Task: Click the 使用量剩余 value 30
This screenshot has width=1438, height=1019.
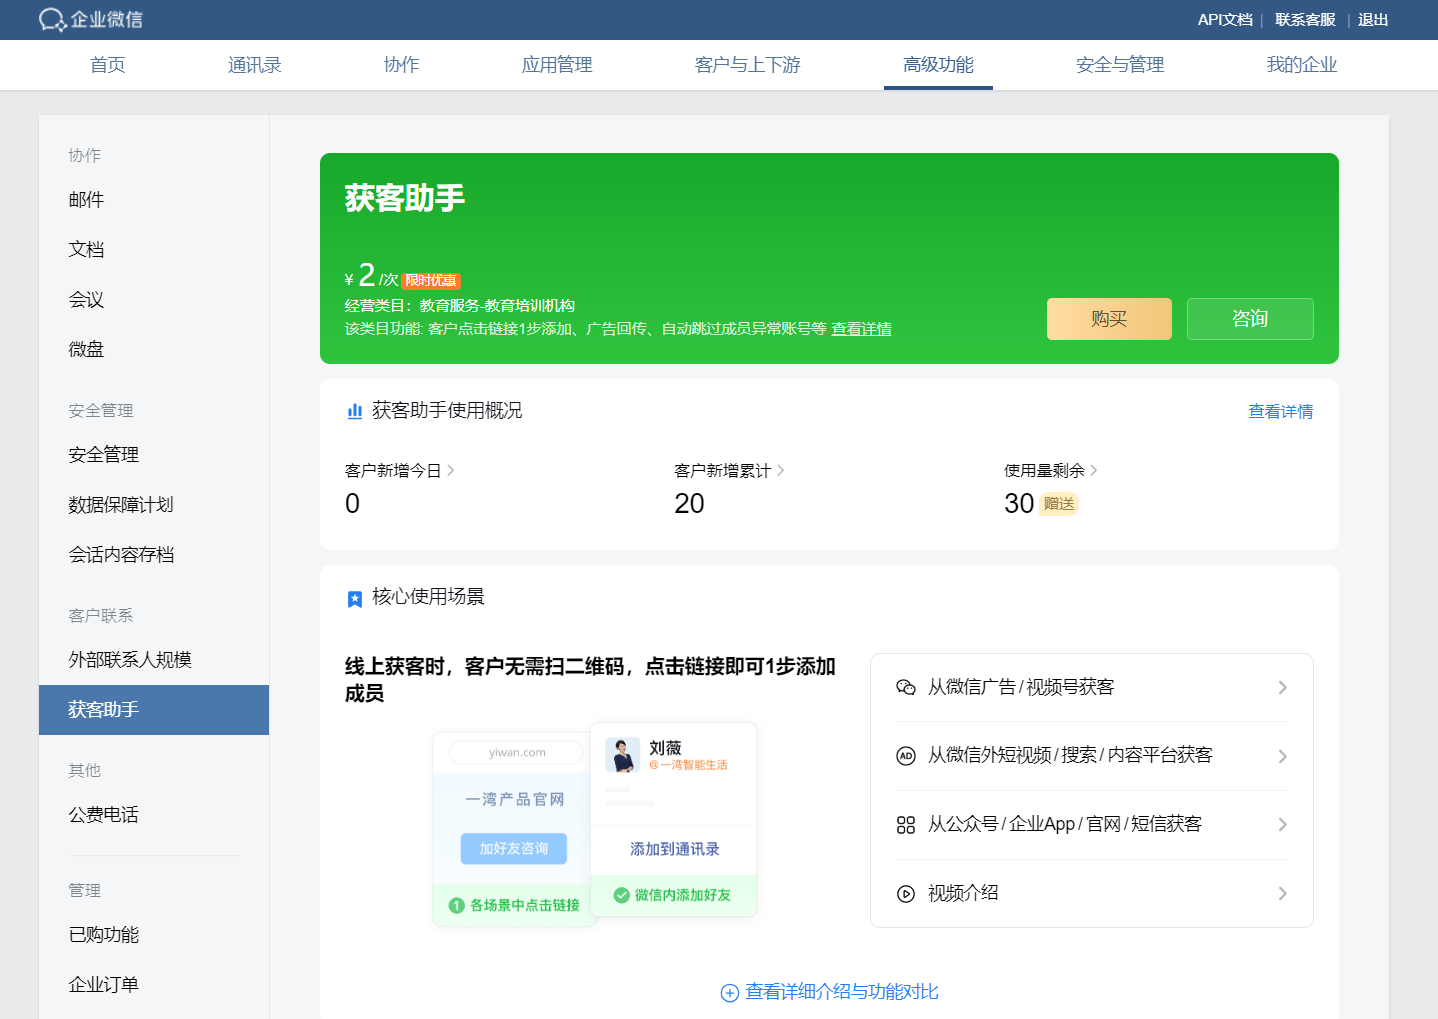Action: click(x=1019, y=504)
